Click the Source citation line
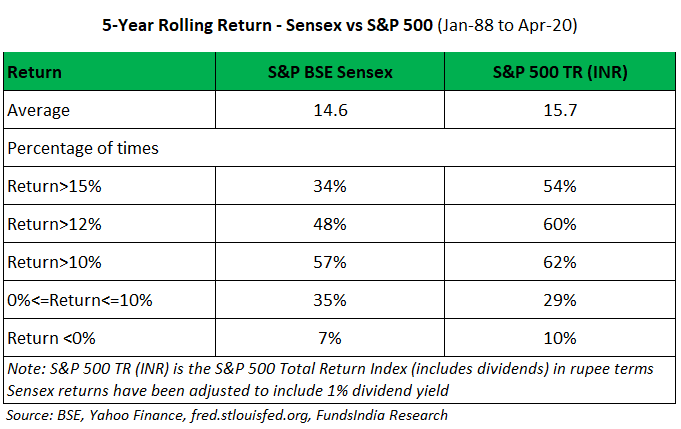681x429 pixels. point(227,414)
